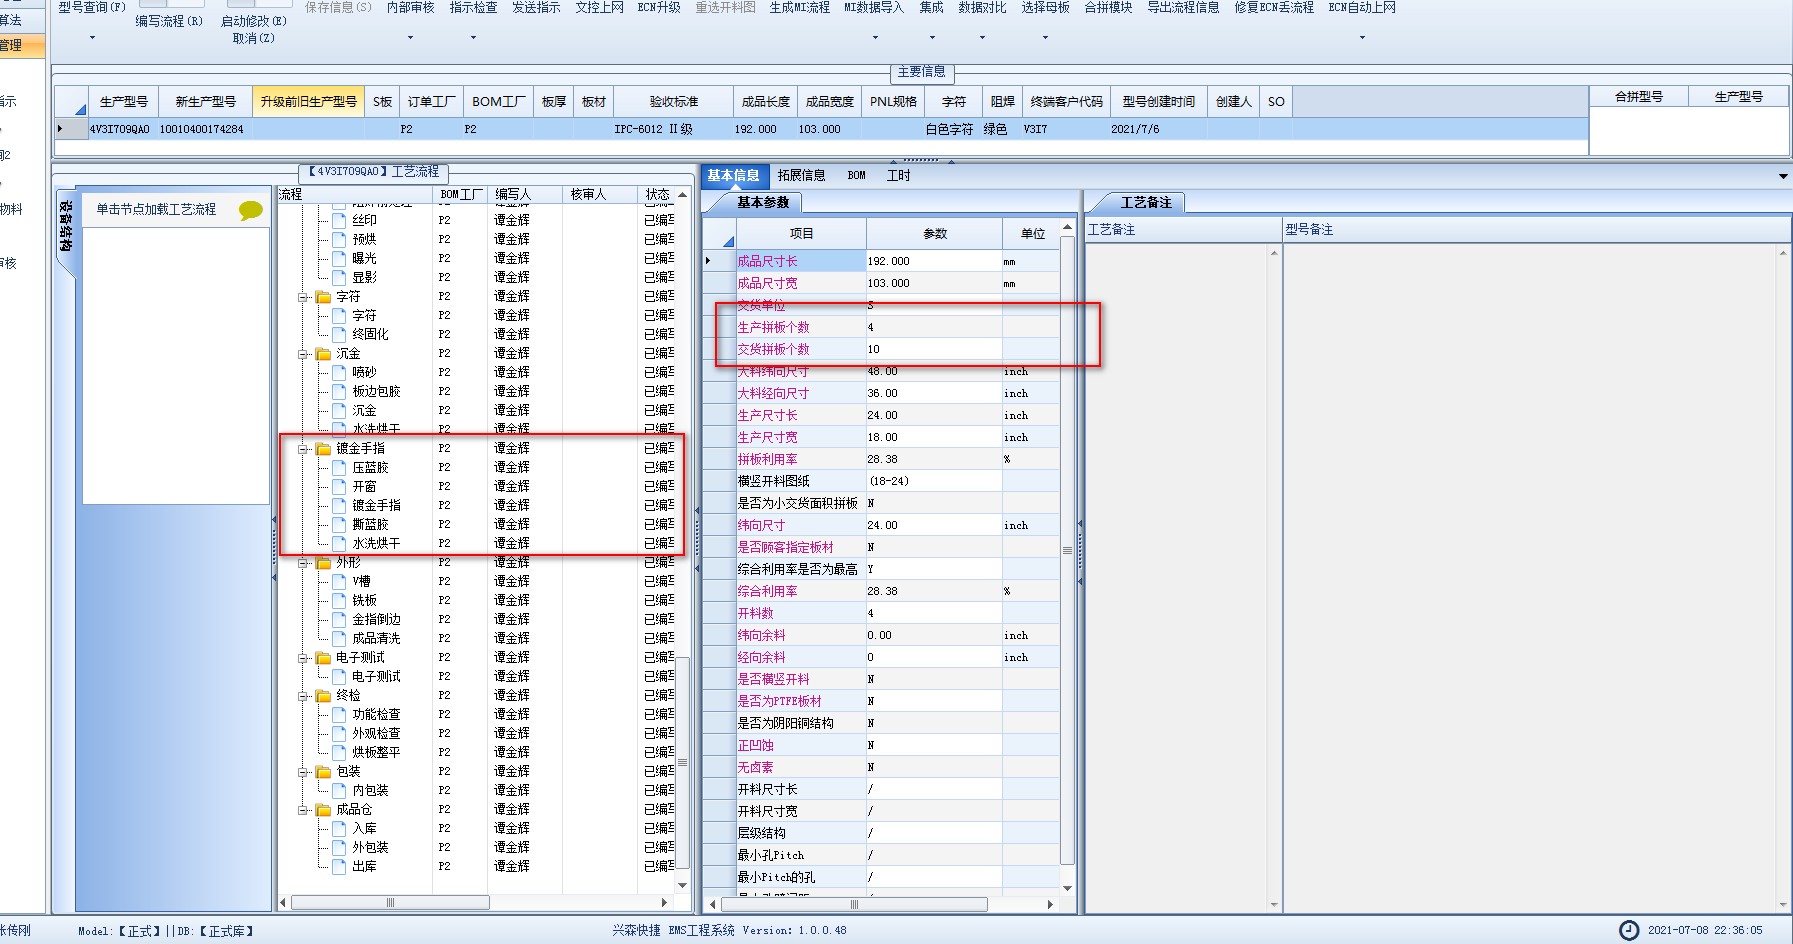Click the 发送指示 toolbar button
This screenshot has height=944, width=1793.
tap(536, 8)
